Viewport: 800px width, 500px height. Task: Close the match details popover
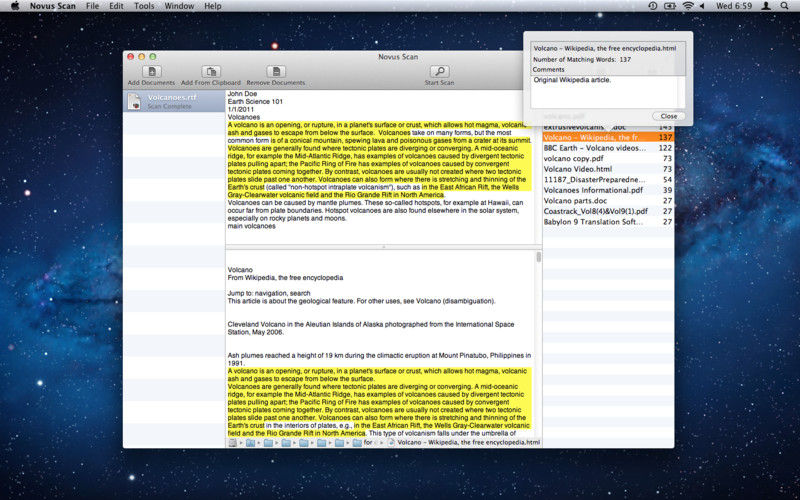(668, 116)
